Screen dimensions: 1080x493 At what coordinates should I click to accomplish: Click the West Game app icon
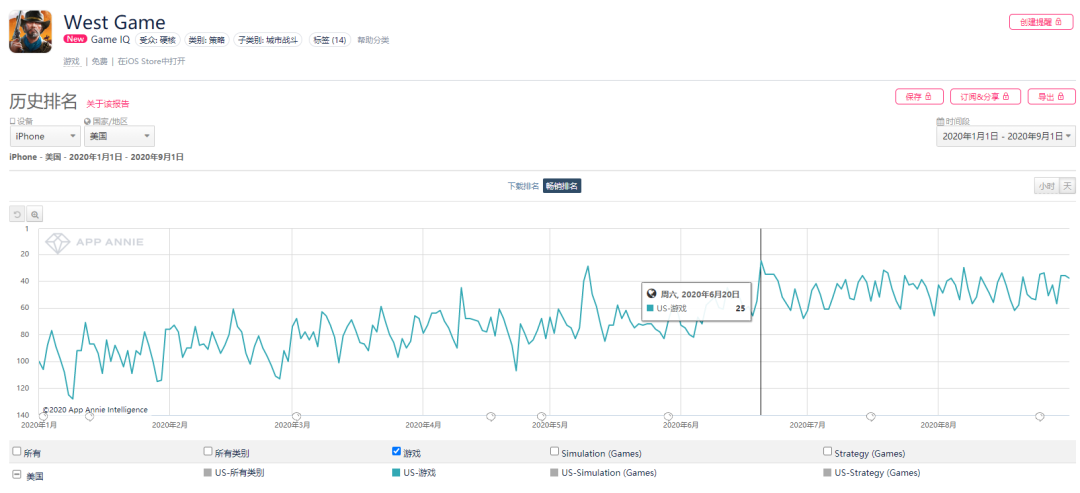[x=30, y=31]
